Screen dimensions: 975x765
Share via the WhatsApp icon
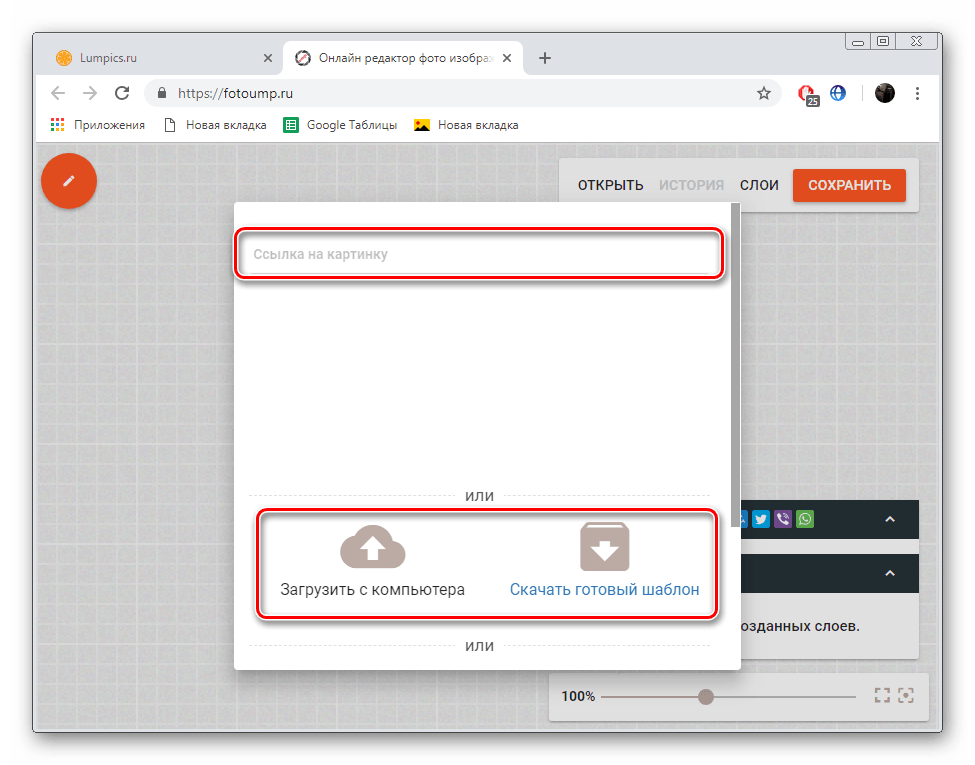pyautogui.click(x=805, y=519)
